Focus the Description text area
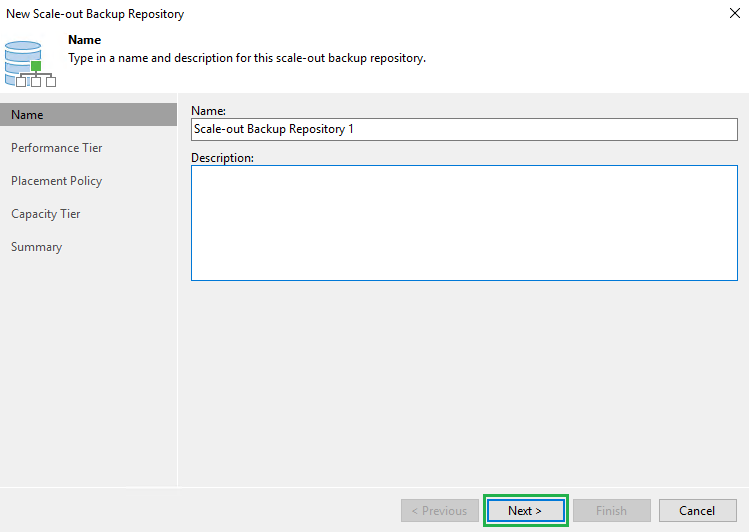 (x=463, y=222)
